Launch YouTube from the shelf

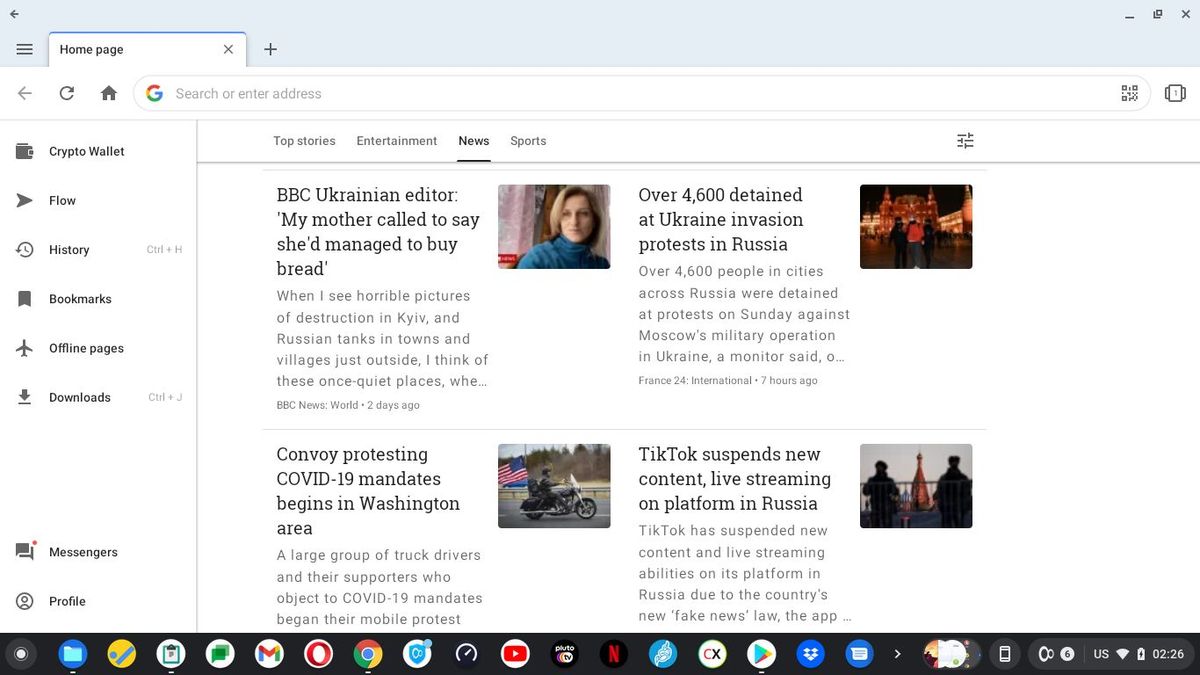click(x=514, y=653)
